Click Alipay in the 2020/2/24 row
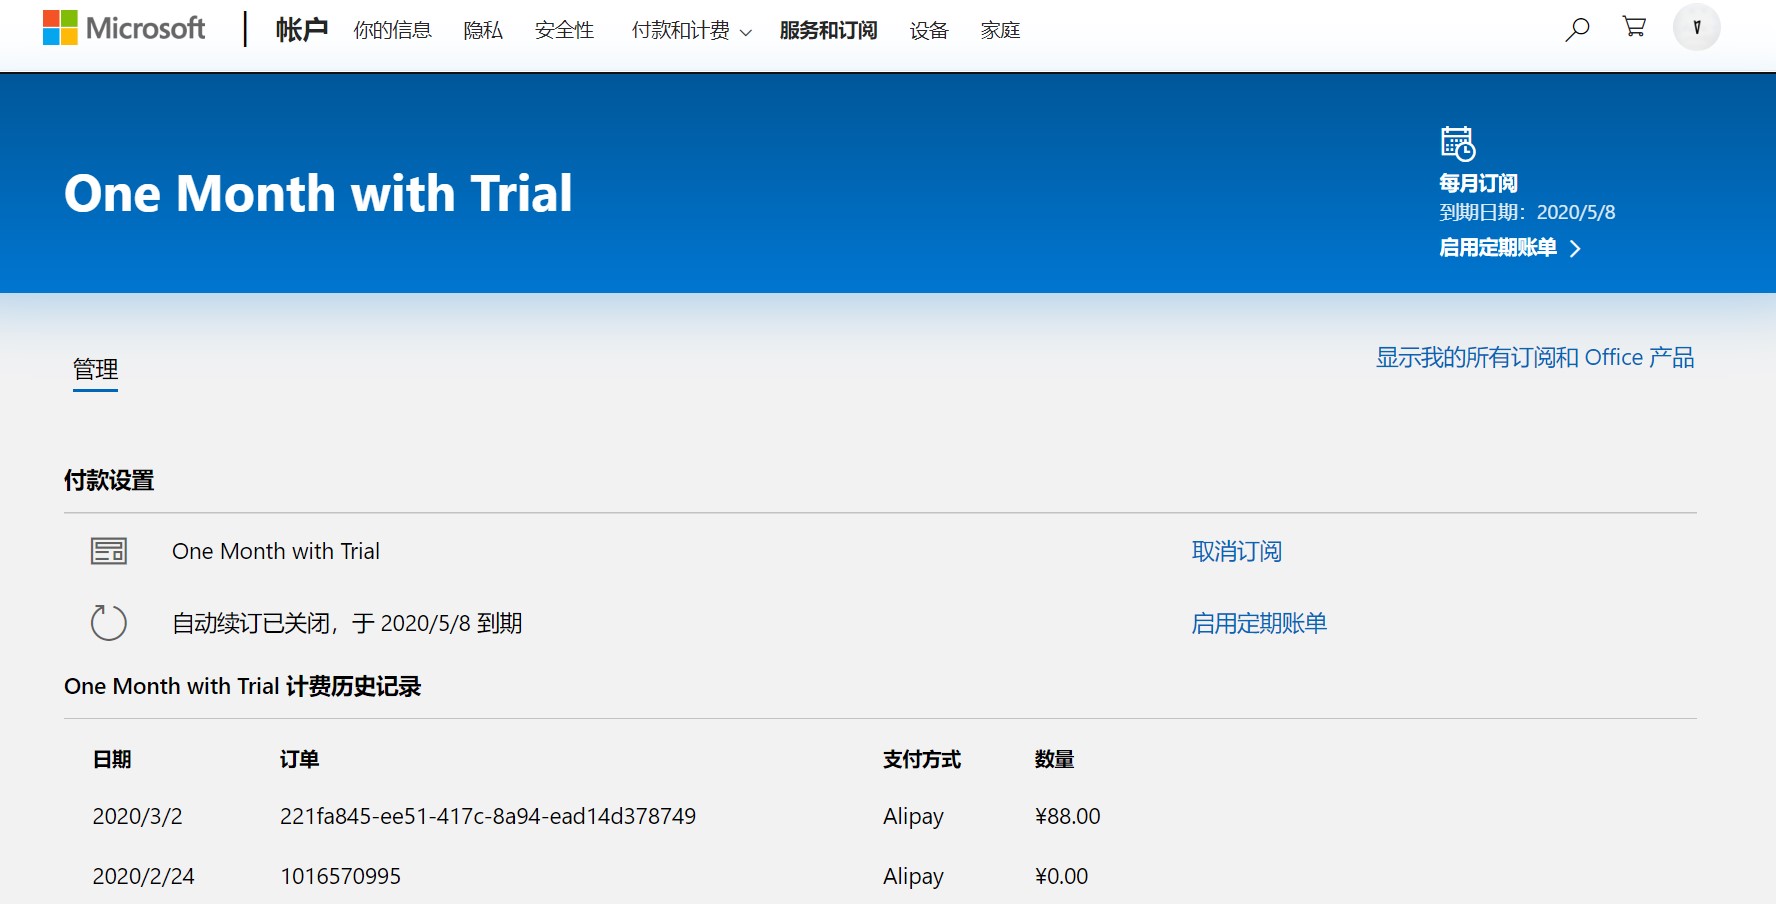 pos(913,877)
